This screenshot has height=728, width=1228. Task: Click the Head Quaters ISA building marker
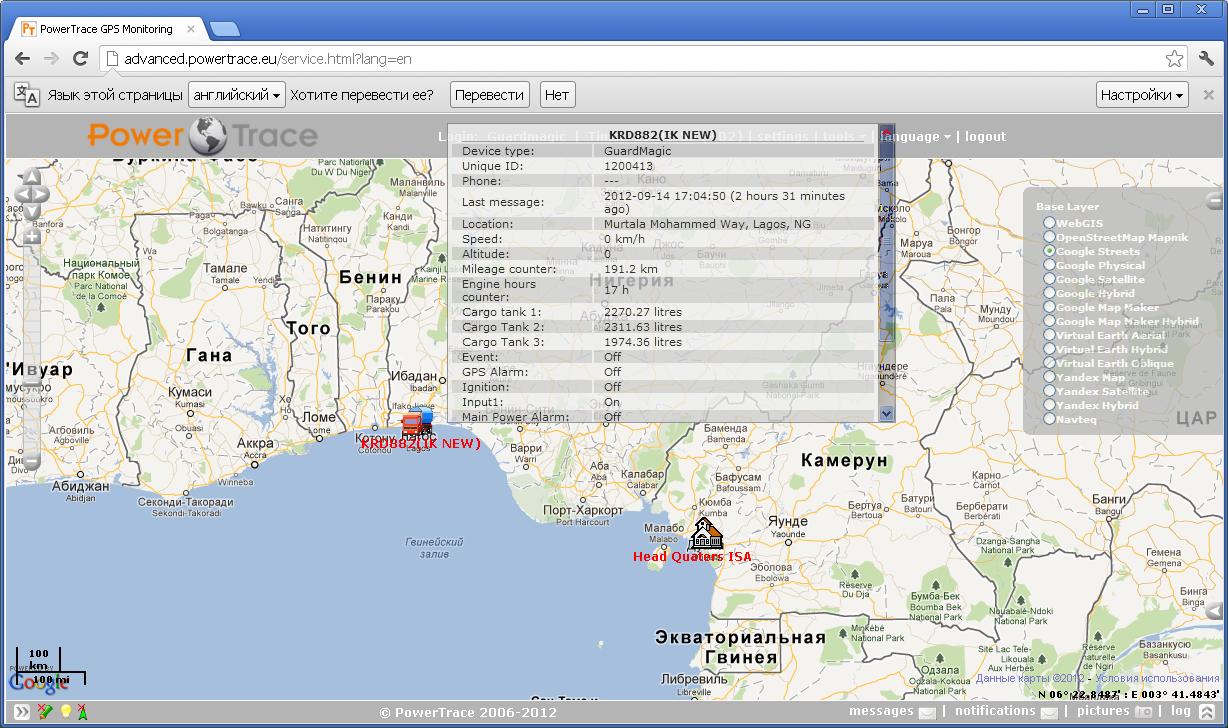pos(706,534)
